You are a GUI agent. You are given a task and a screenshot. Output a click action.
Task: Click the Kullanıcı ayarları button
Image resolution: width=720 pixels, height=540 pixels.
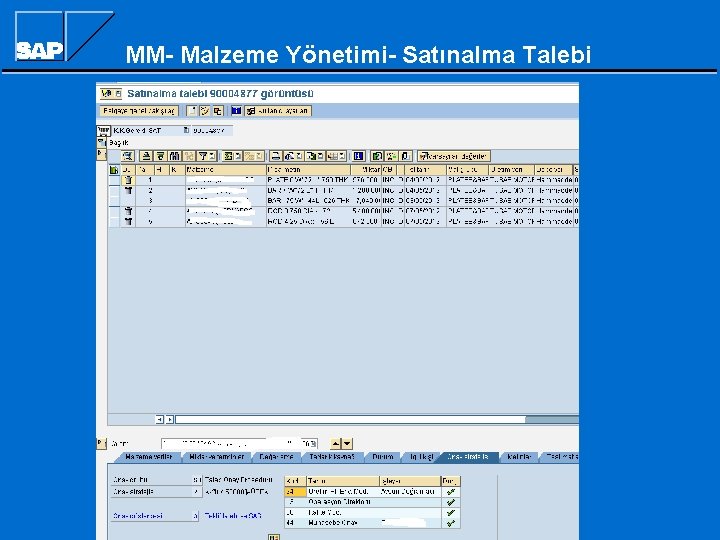(x=278, y=111)
